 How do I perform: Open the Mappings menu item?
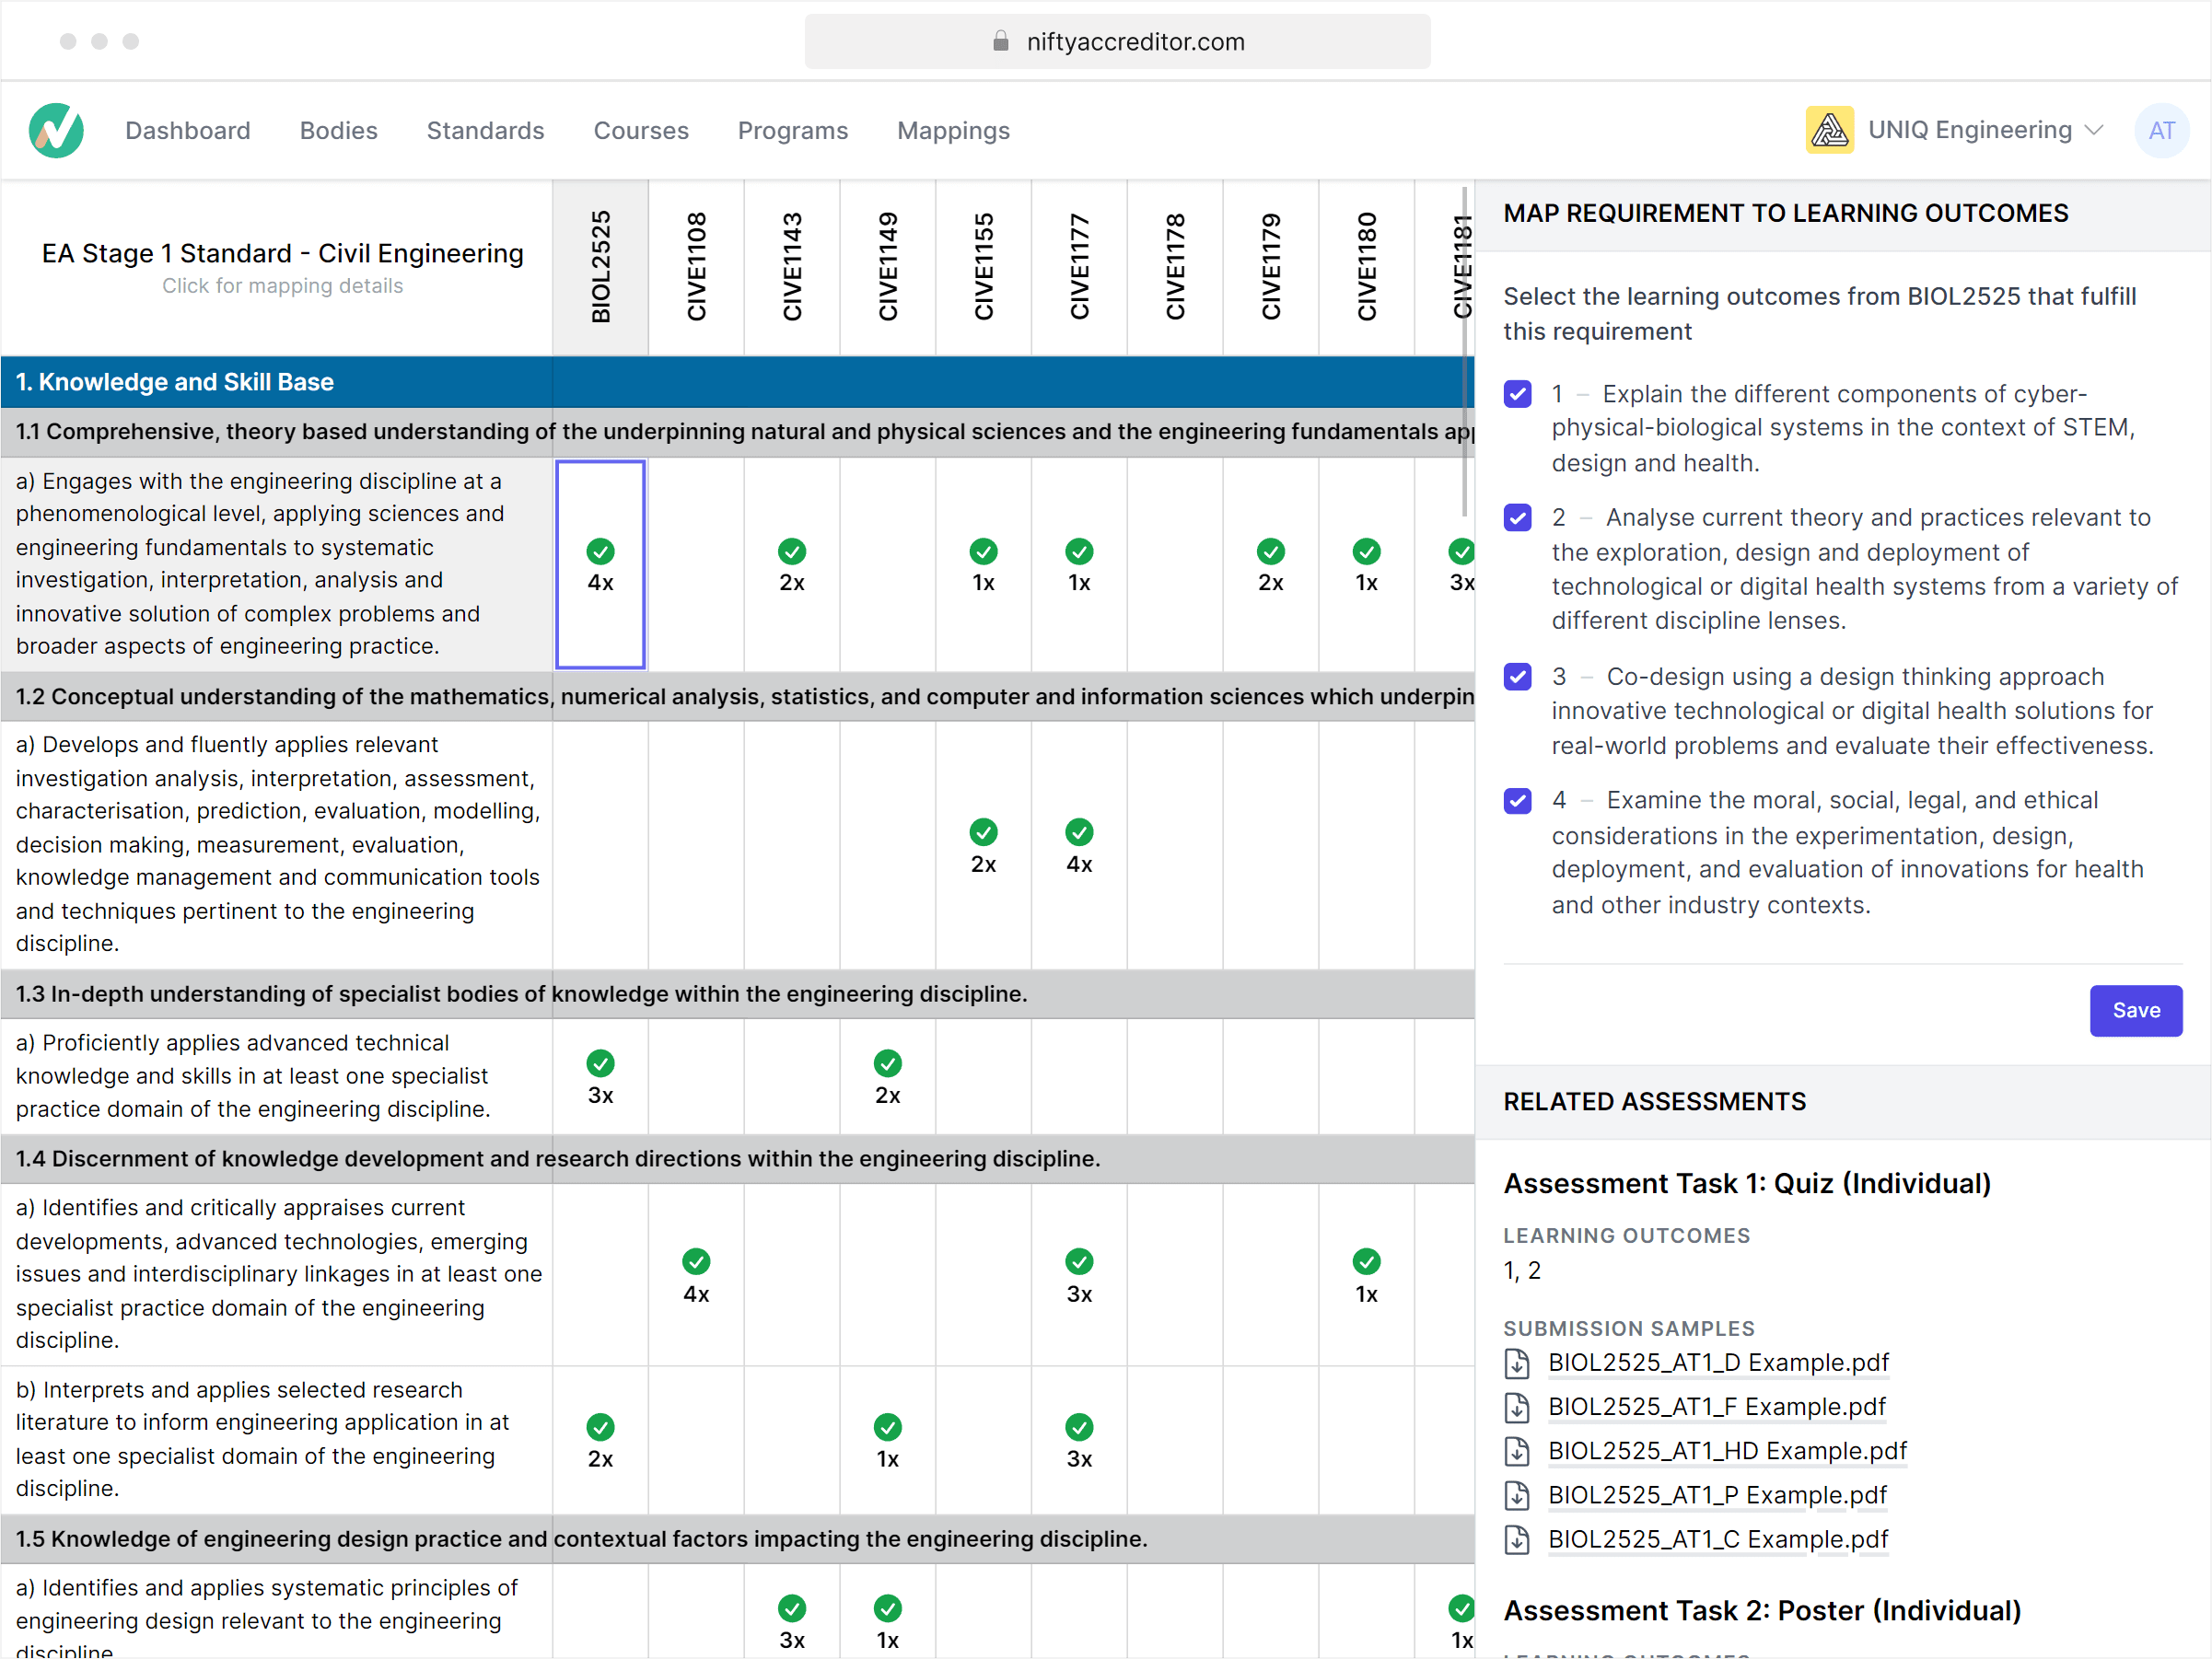coord(953,131)
